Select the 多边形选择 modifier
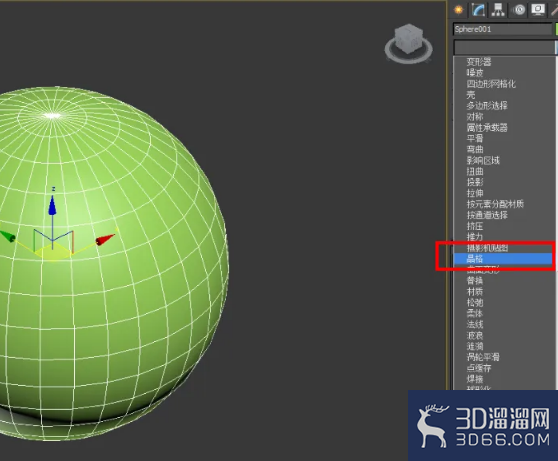 tap(487, 106)
